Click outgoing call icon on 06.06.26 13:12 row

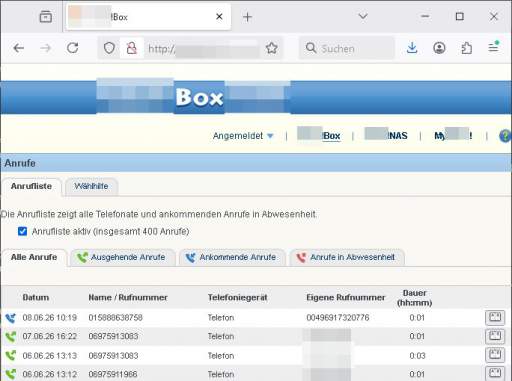point(10,374)
